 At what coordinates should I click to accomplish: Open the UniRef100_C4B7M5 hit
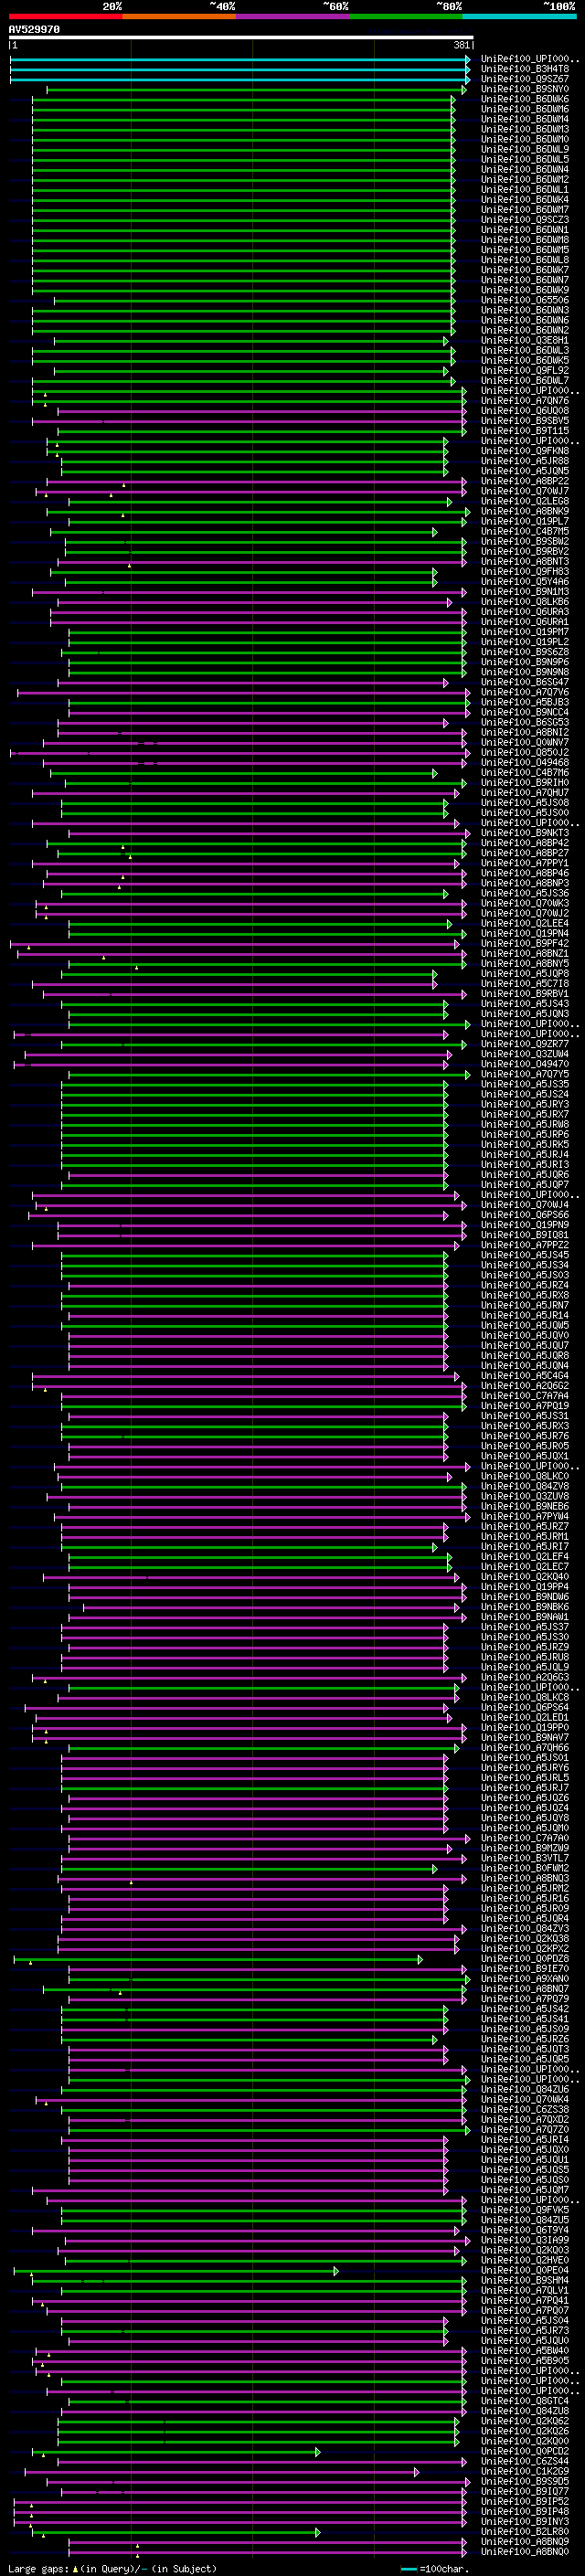click(525, 531)
